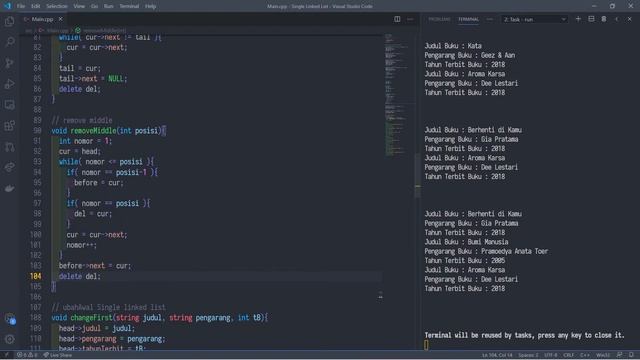Split the terminal panel

(x=591, y=19)
